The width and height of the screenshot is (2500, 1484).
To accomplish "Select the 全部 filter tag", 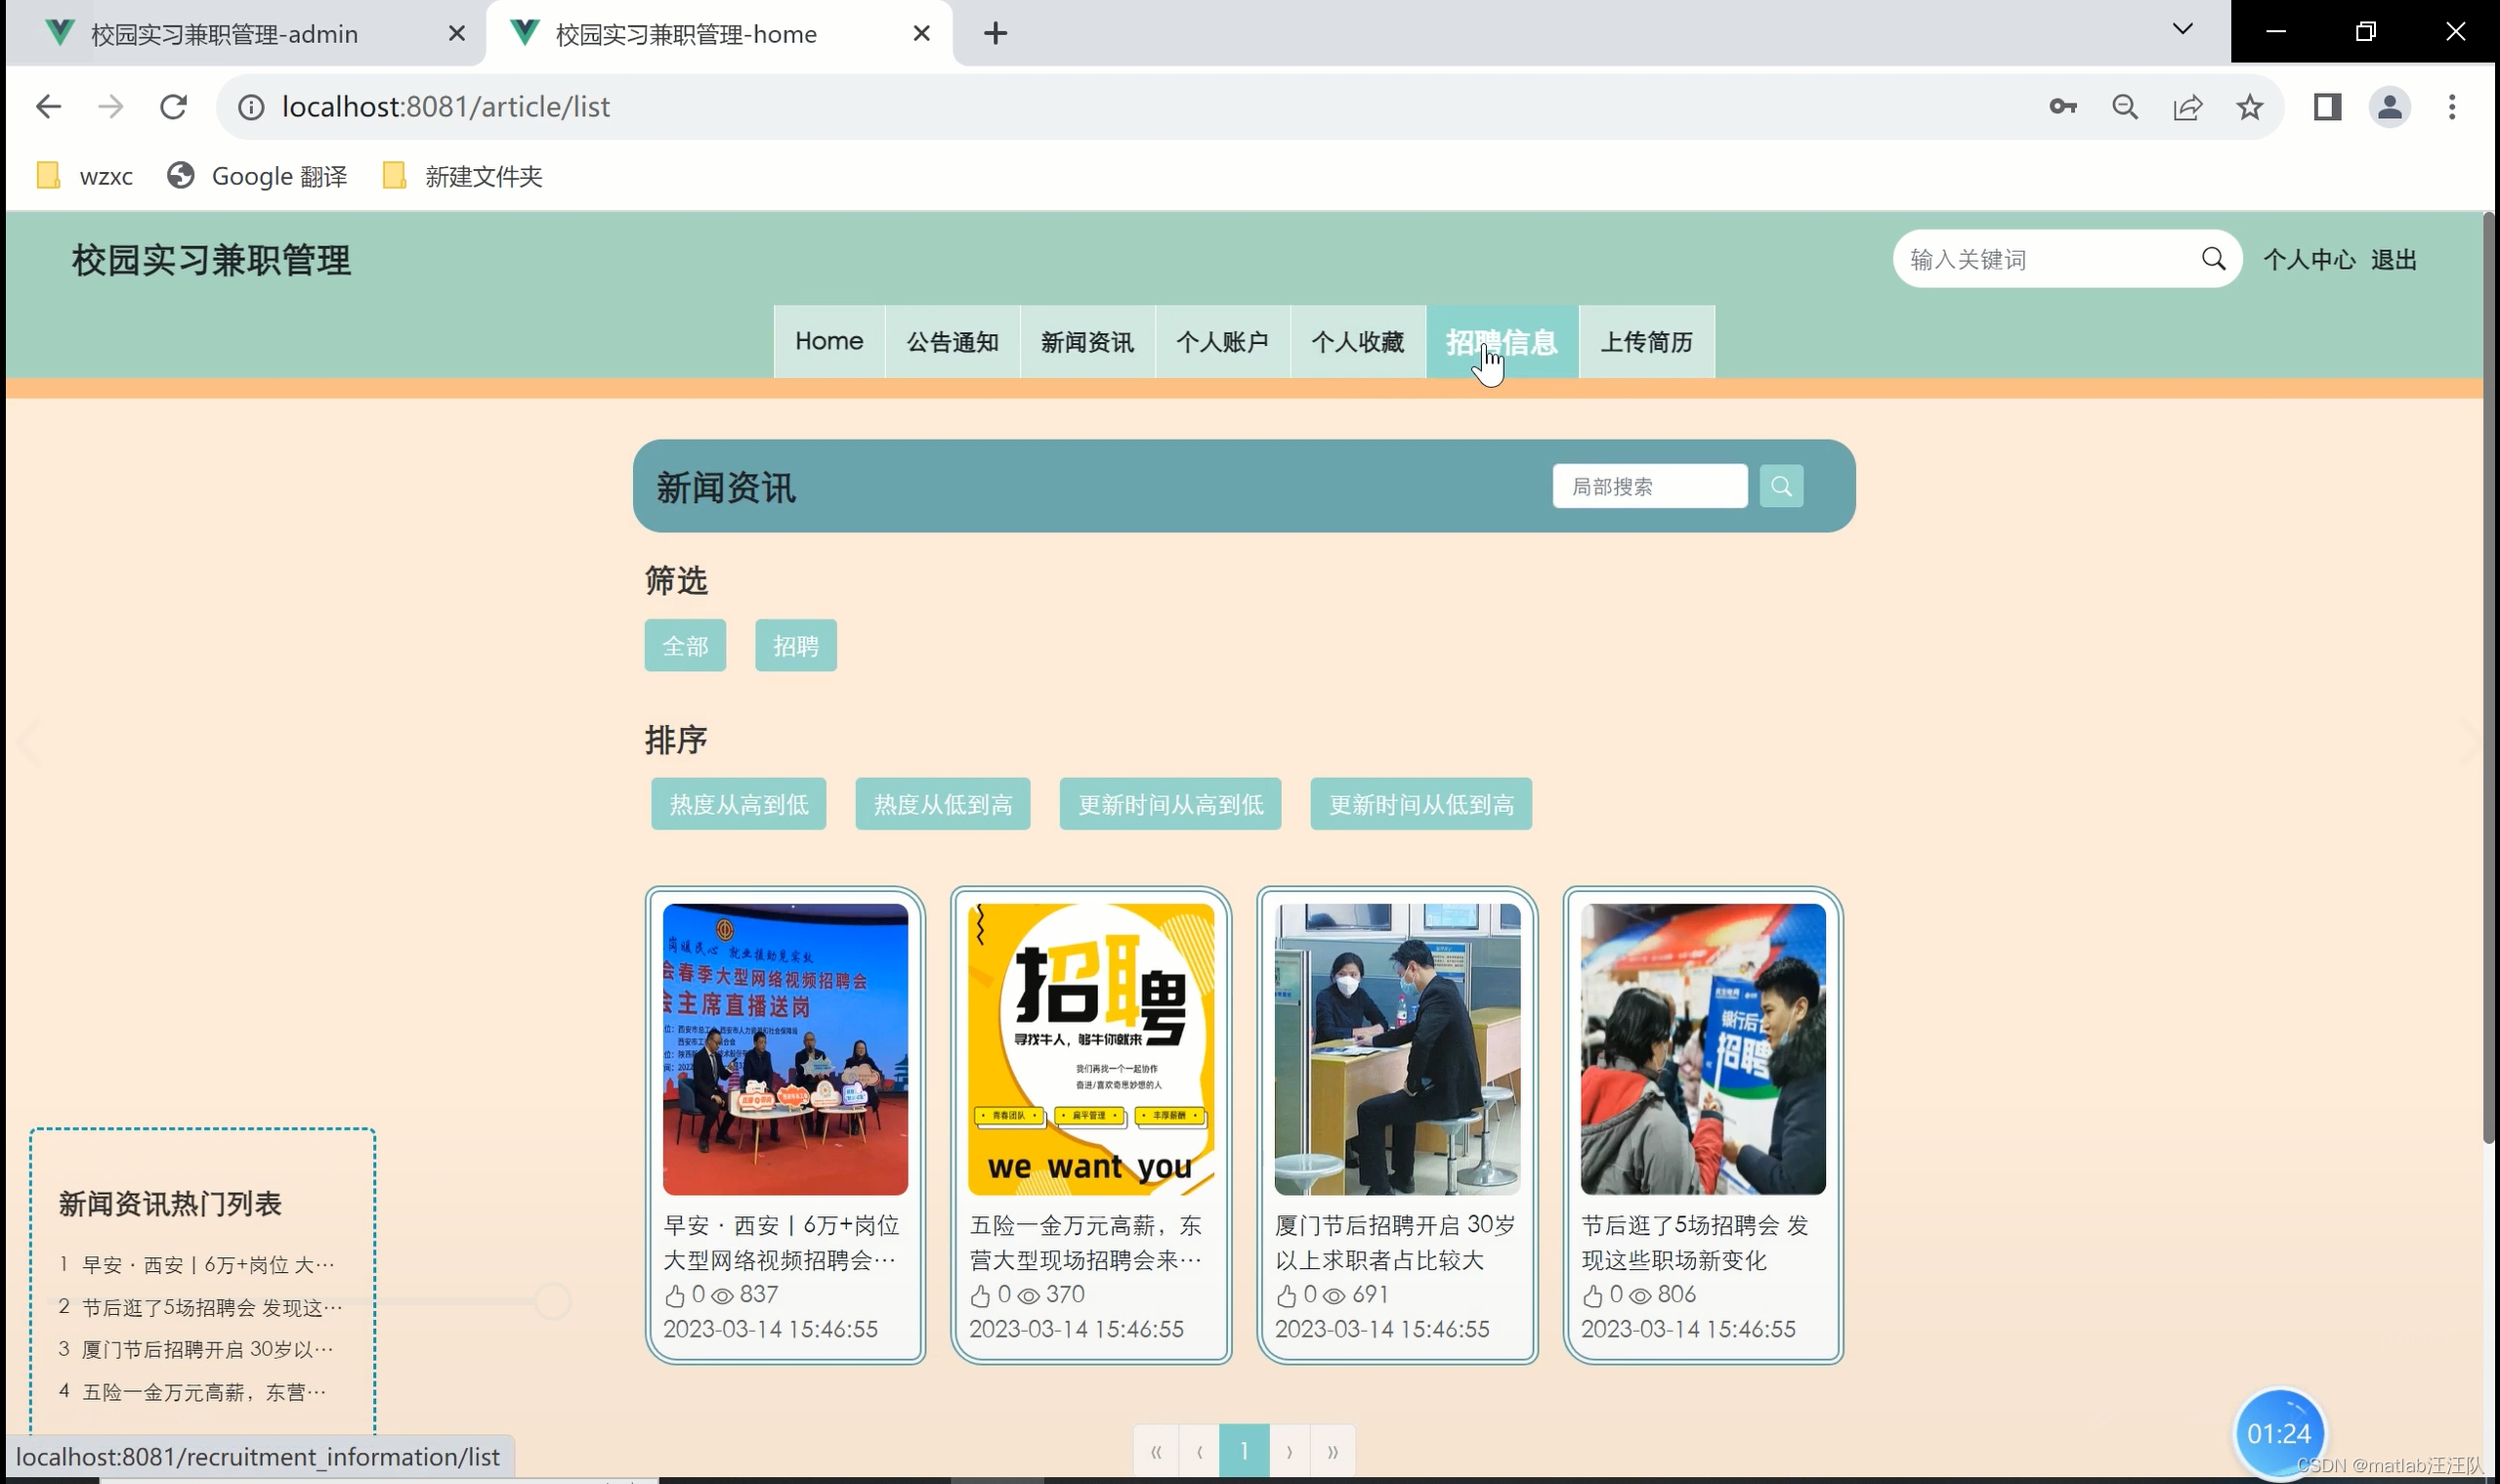I will tap(685, 646).
